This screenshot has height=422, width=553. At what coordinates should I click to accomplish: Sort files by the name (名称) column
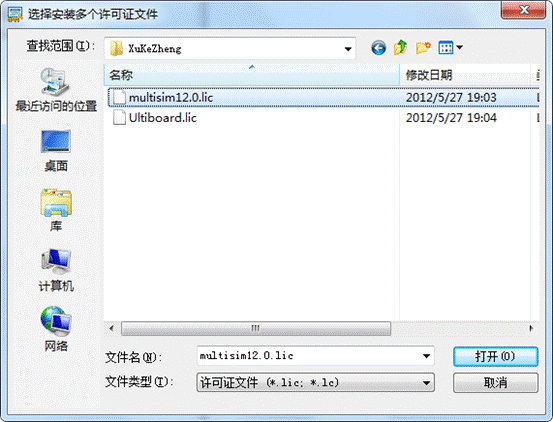click(x=251, y=75)
